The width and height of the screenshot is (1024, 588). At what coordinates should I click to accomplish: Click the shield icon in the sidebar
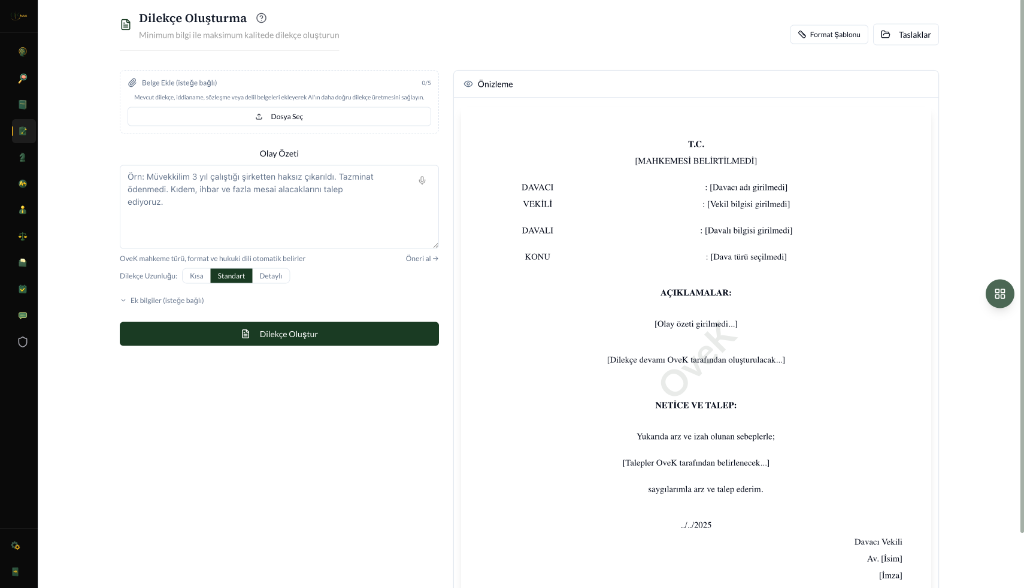22,341
